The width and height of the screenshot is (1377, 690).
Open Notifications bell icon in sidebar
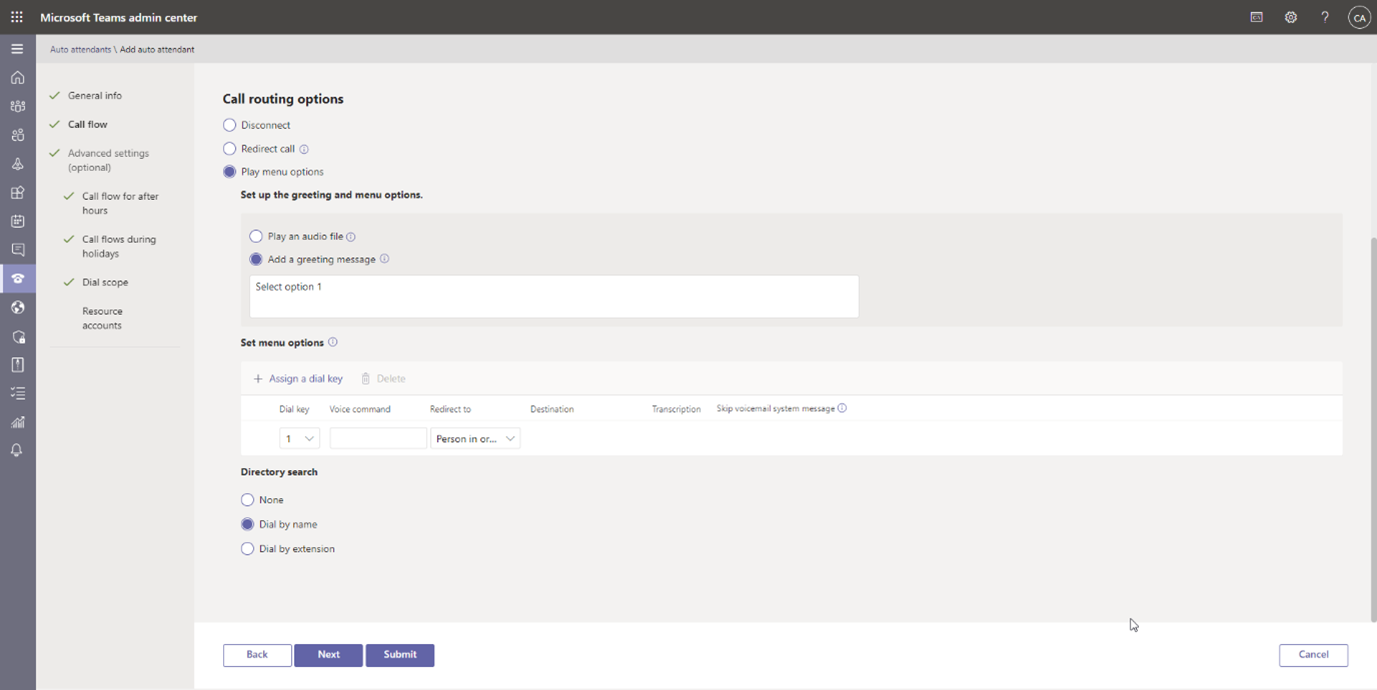click(x=17, y=450)
